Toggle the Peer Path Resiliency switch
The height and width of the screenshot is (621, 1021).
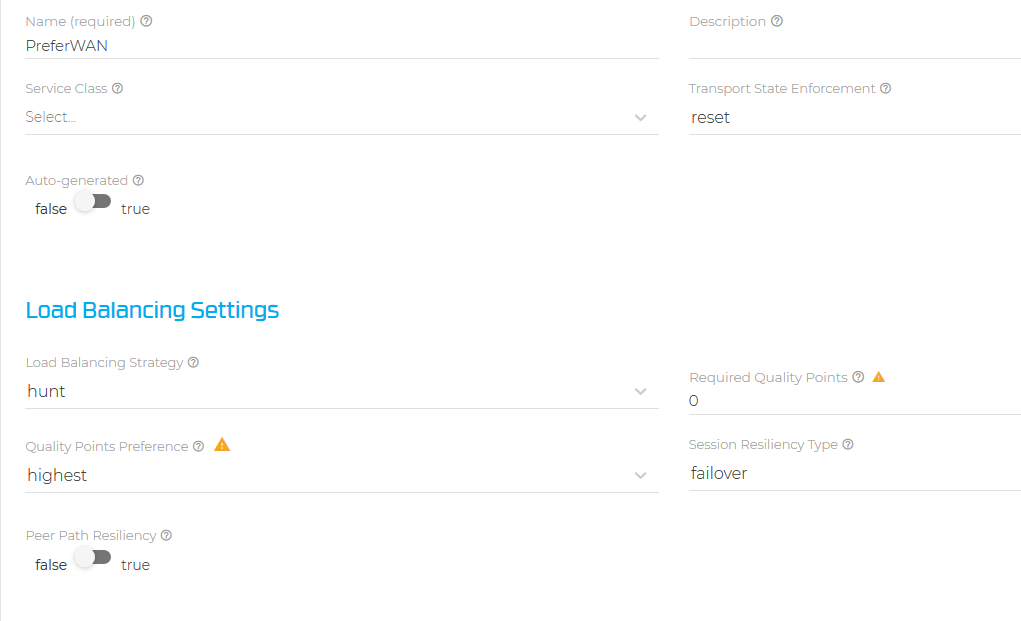[x=92, y=557]
